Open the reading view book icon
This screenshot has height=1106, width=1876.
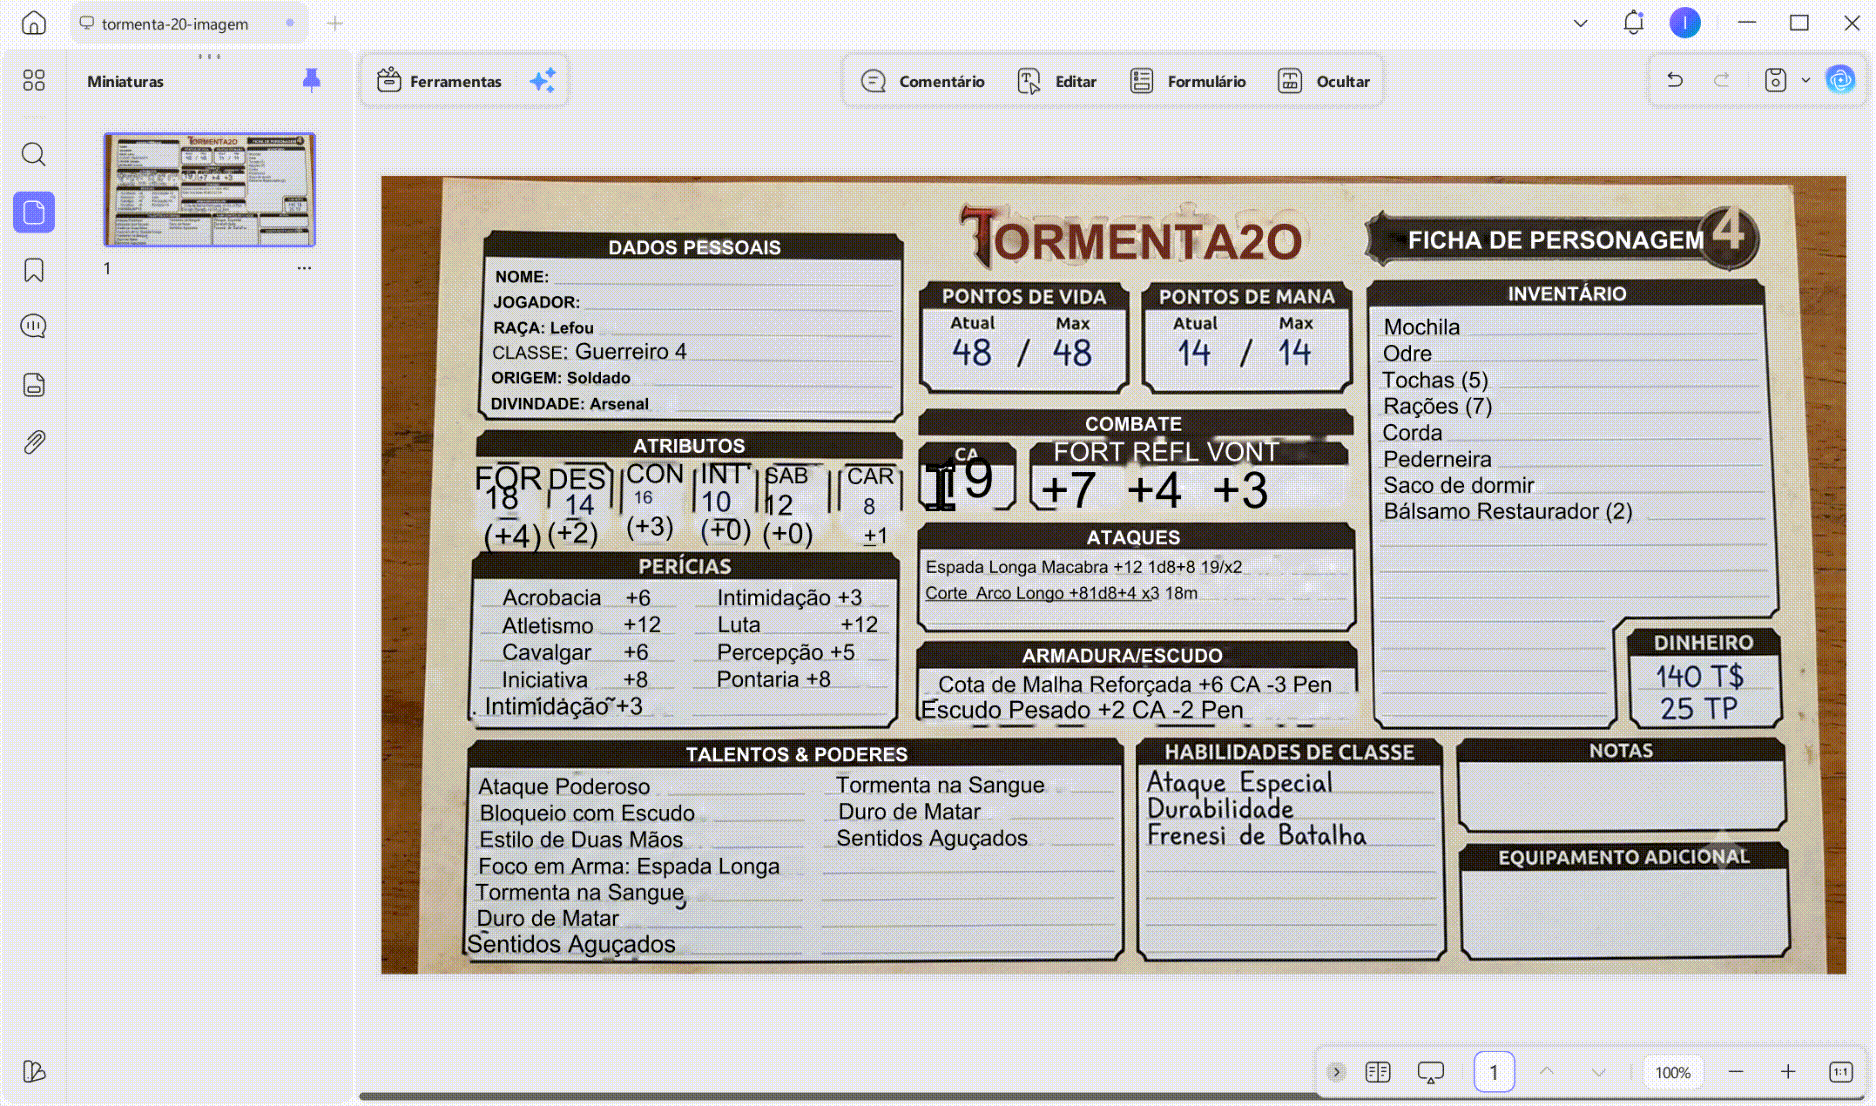1378,1072
